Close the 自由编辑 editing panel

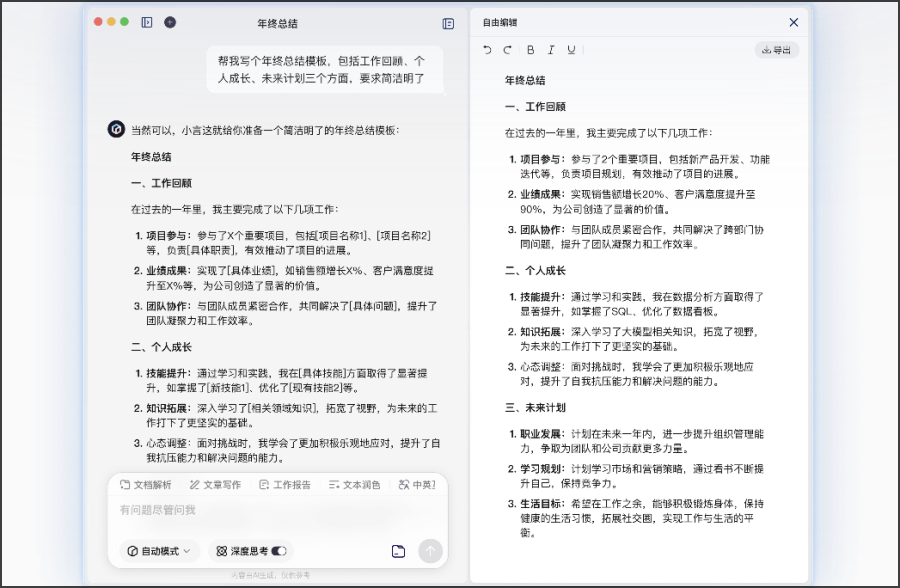pos(793,22)
